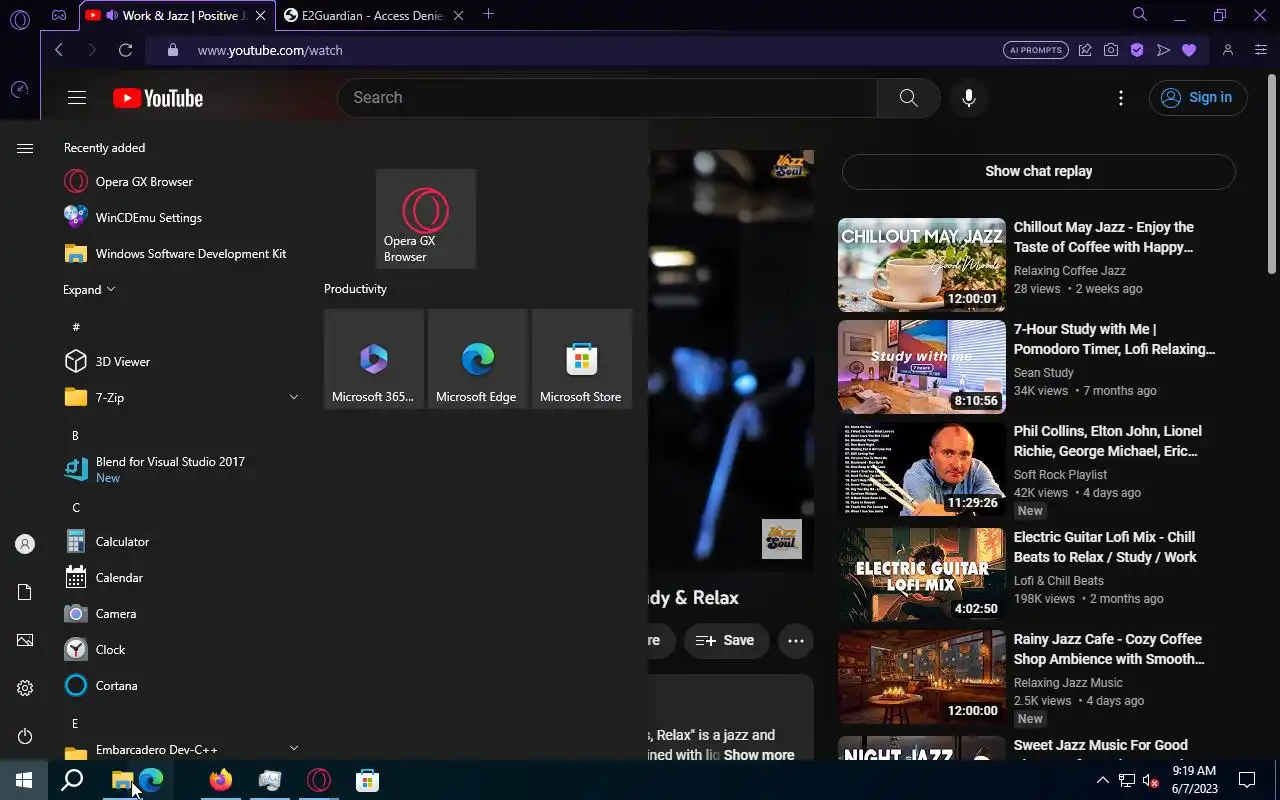Open the browser profile icon
This screenshot has height=800, width=1280.
(1228, 50)
